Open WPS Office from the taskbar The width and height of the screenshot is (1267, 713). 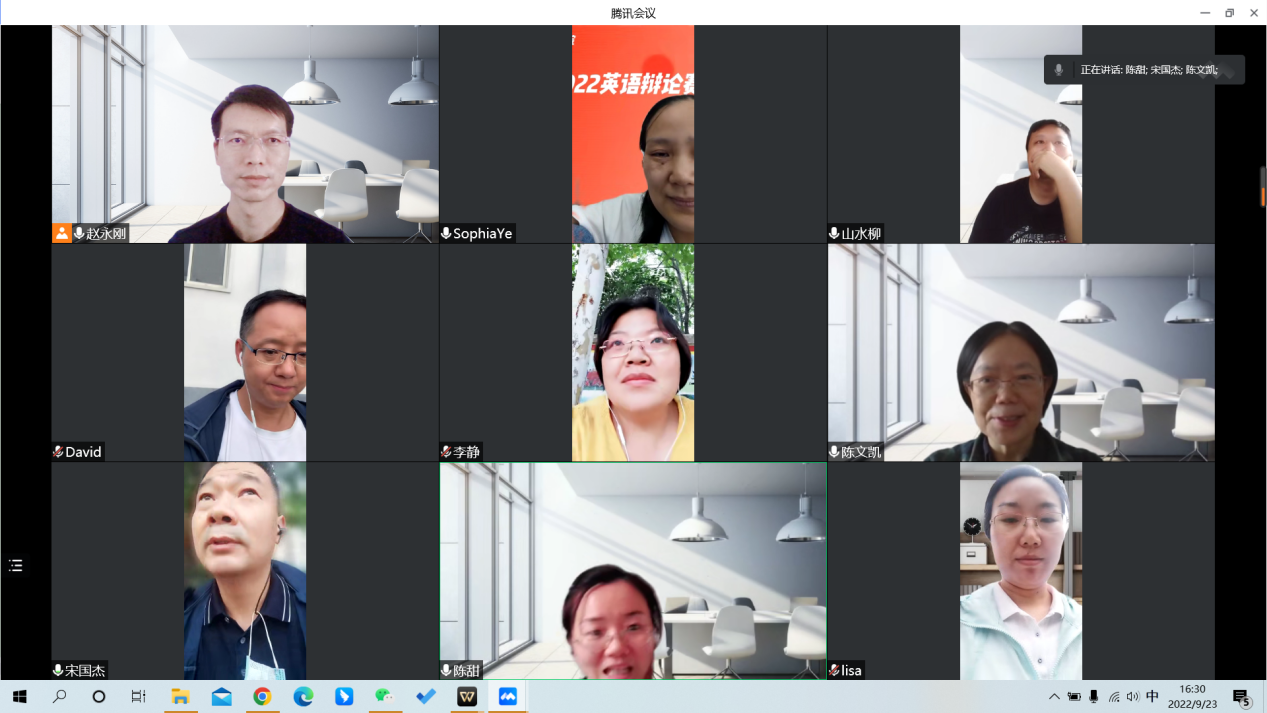point(467,697)
